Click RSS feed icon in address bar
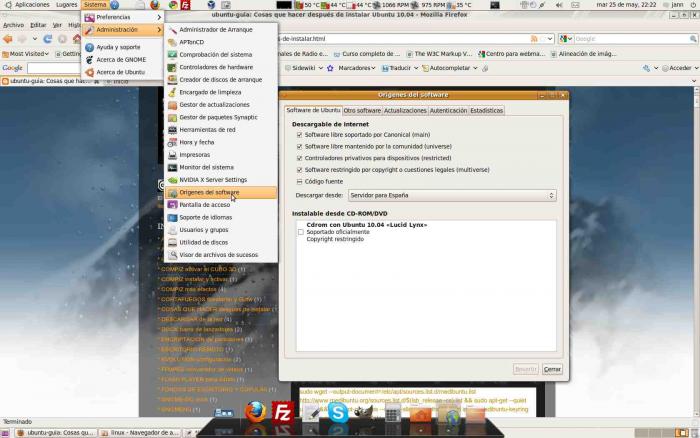Screen dimensions: 700x438 pyautogui.click(x=534, y=39)
